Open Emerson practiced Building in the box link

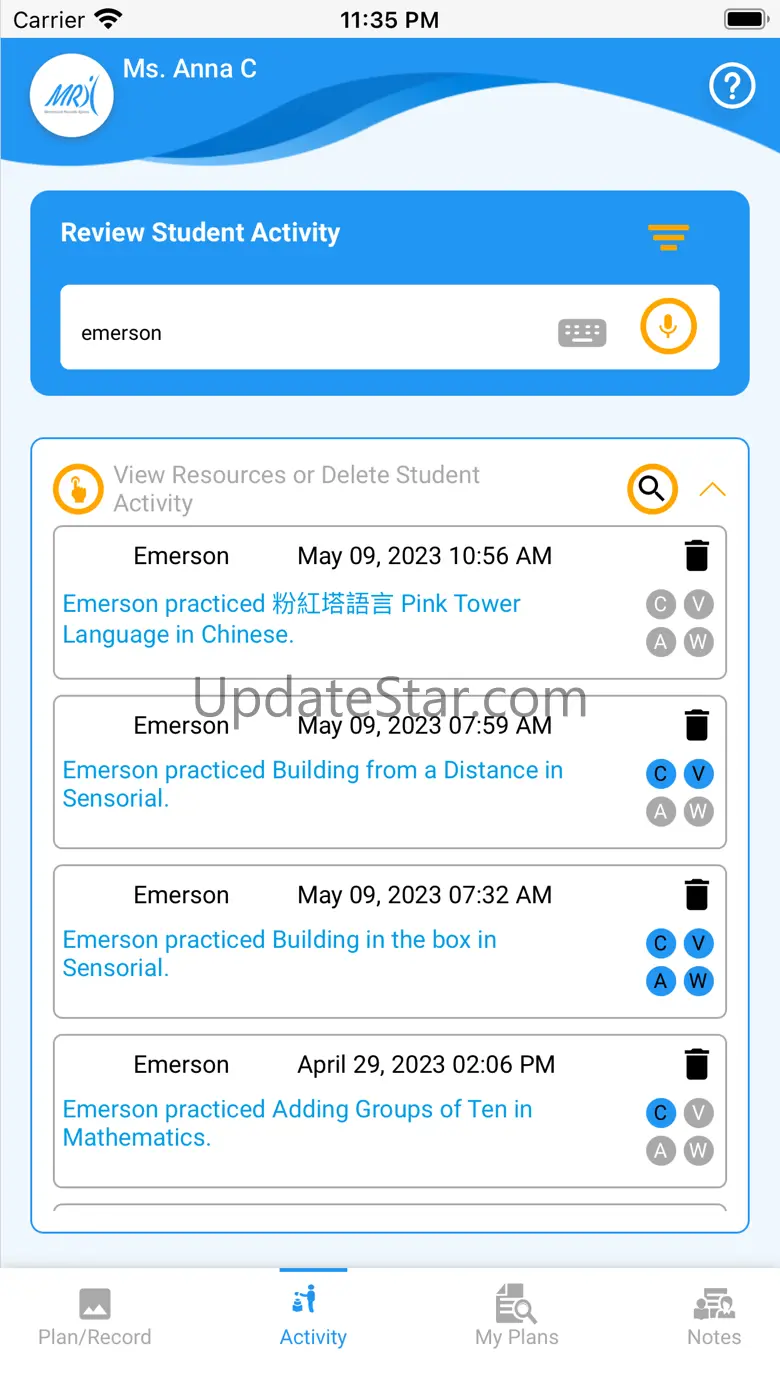pyautogui.click(x=280, y=954)
